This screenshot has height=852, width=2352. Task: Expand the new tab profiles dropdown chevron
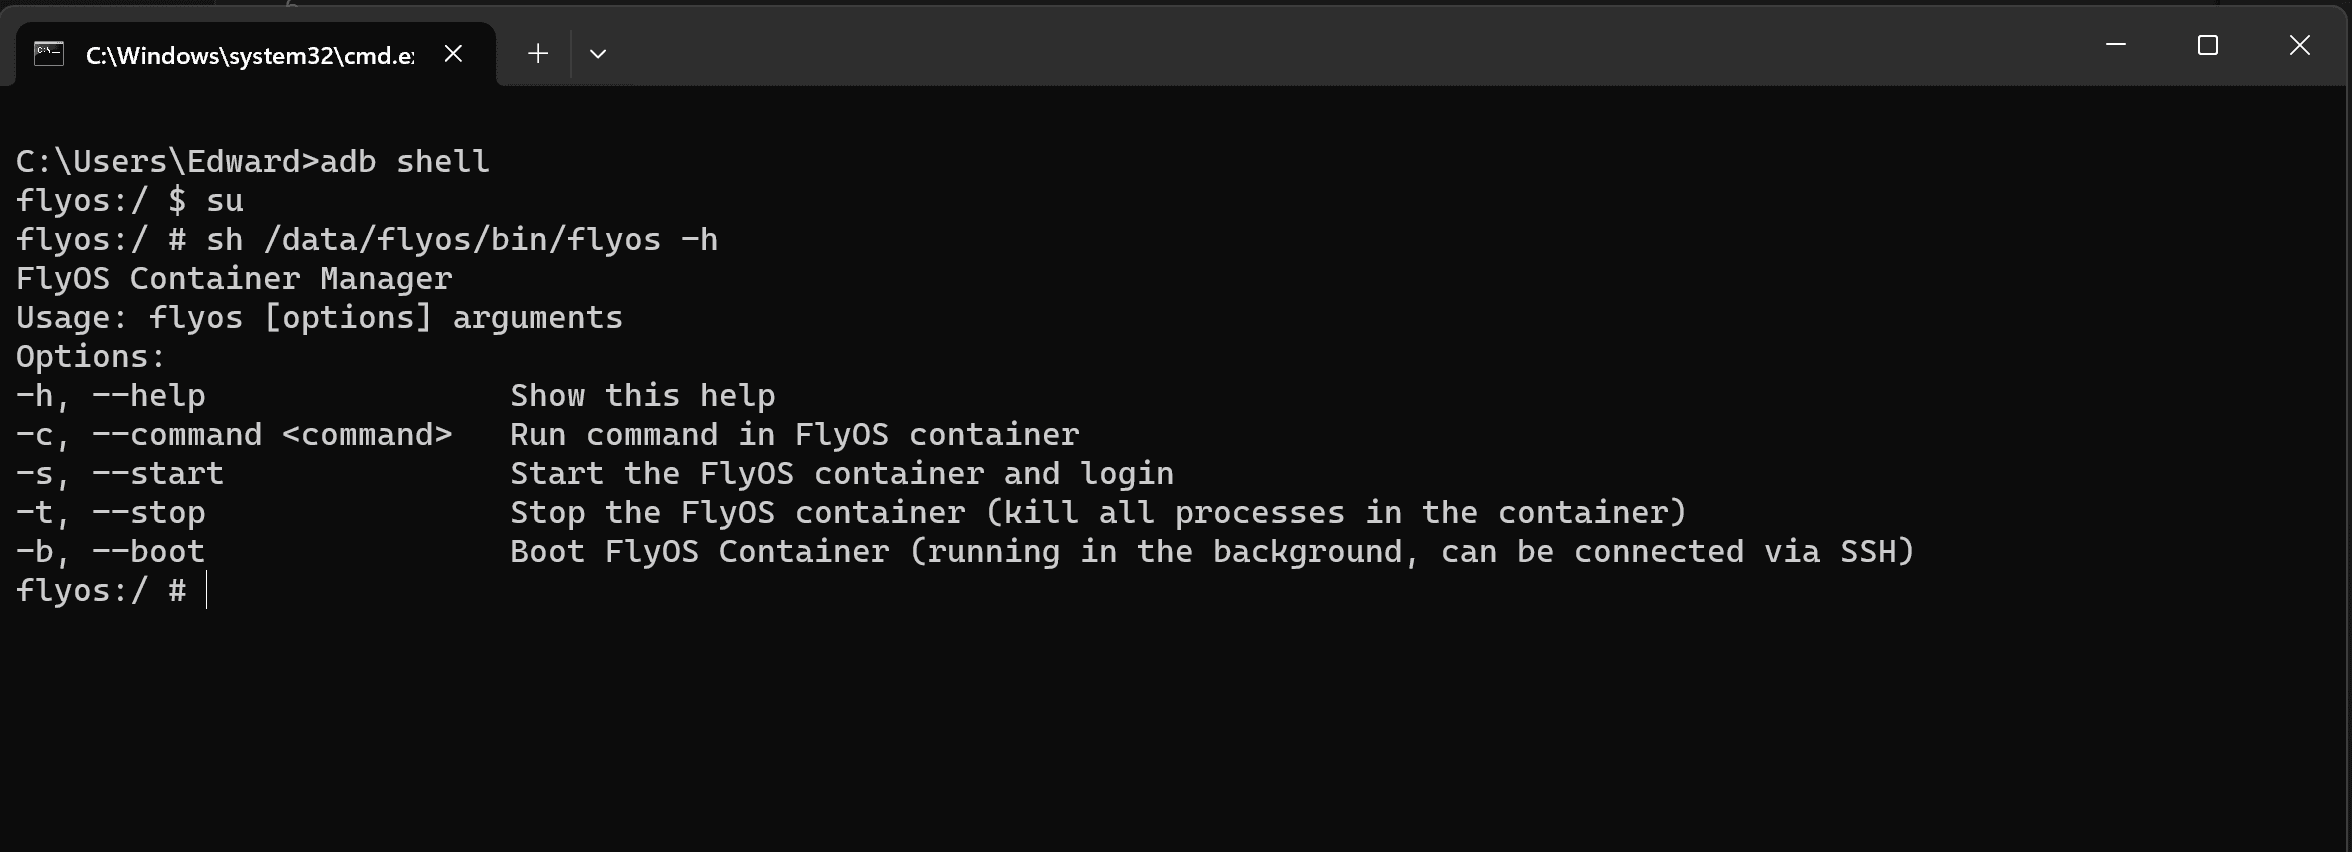(598, 54)
